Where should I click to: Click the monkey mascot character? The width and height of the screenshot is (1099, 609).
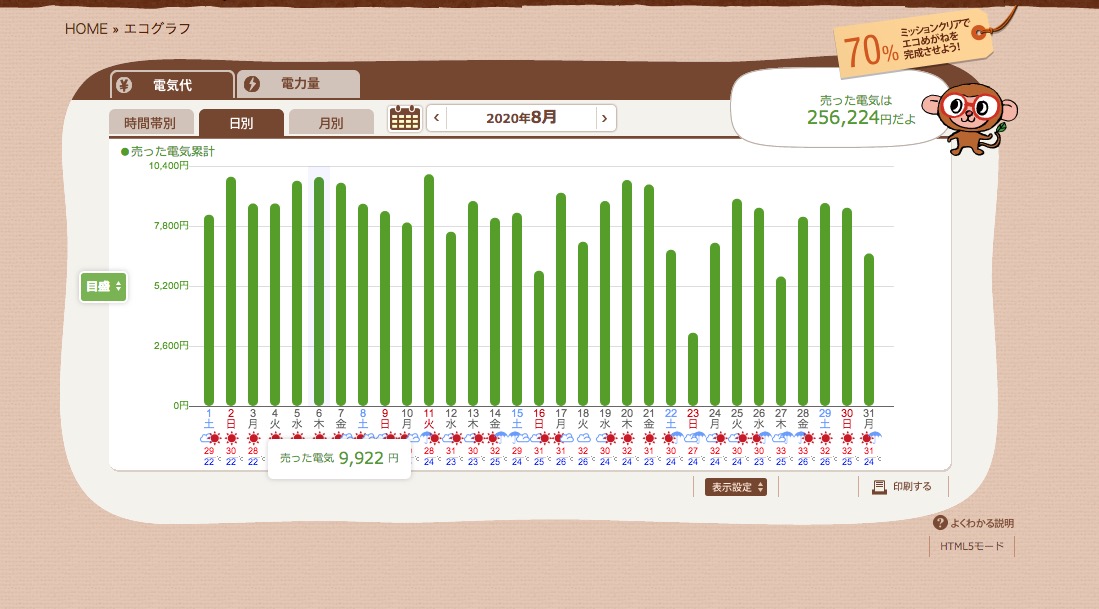pos(970,118)
